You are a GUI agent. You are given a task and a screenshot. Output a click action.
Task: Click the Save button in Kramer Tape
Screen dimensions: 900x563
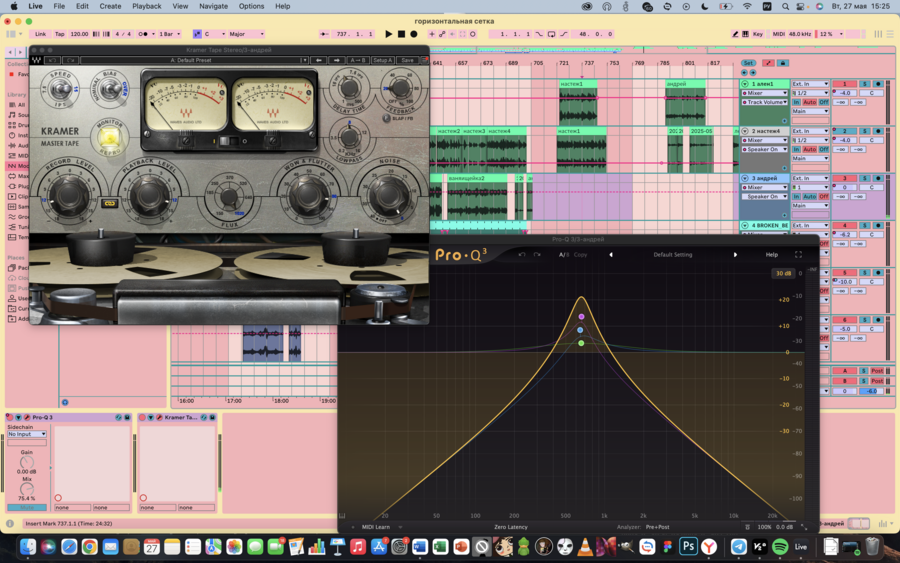(407, 60)
